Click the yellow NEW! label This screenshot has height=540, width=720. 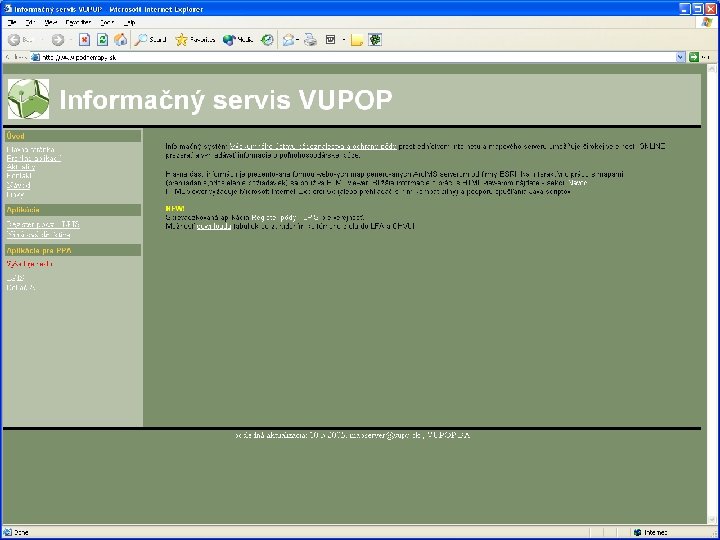tap(175, 208)
